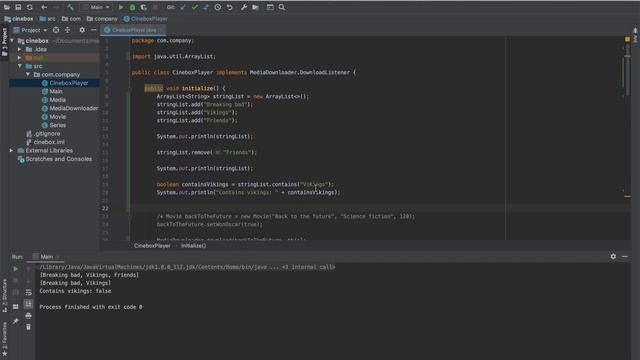
Task: Toggle pin tab in Run panel
Action: point(16,322)
